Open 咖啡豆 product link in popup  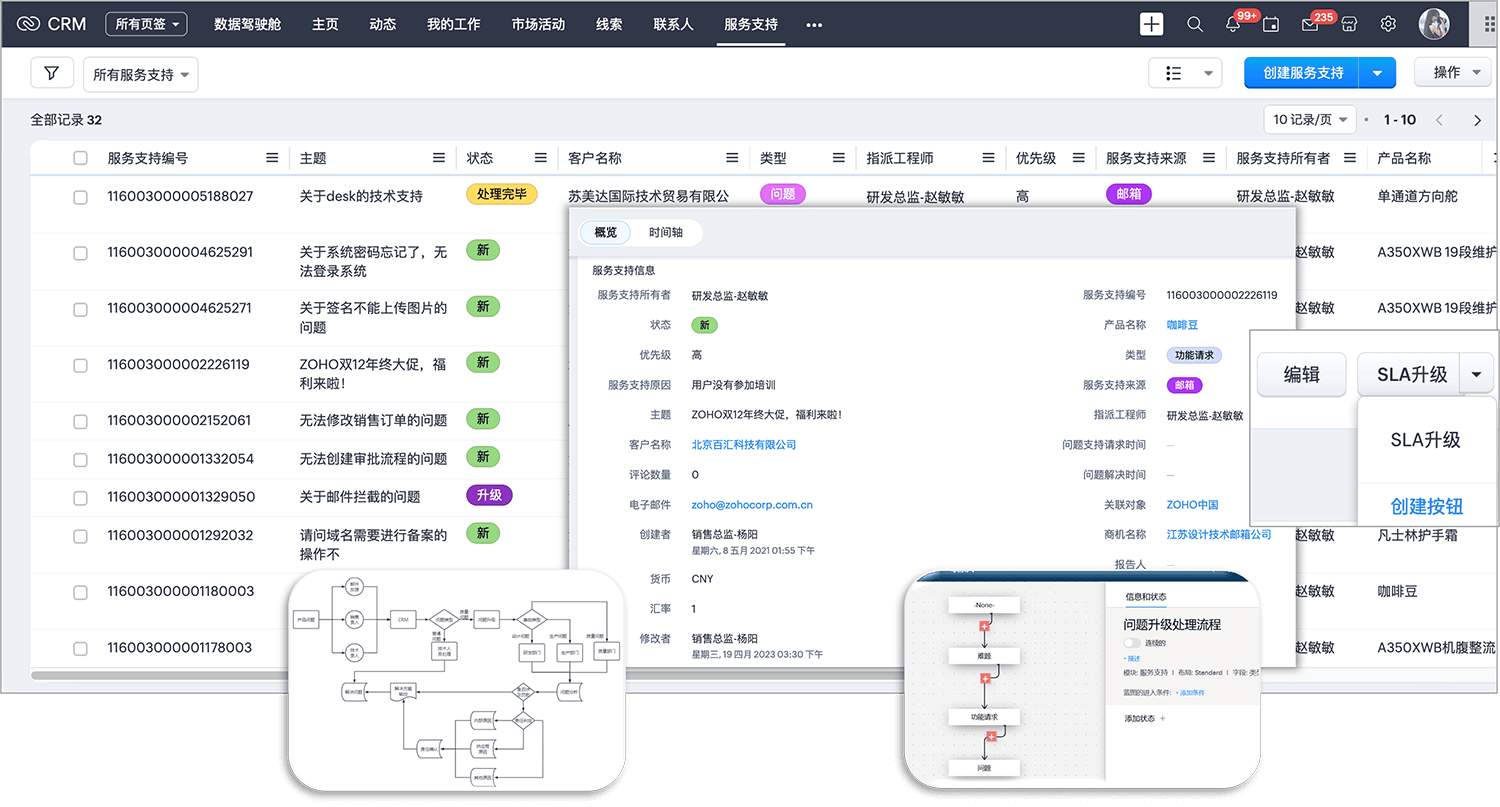pos(1182,325)
